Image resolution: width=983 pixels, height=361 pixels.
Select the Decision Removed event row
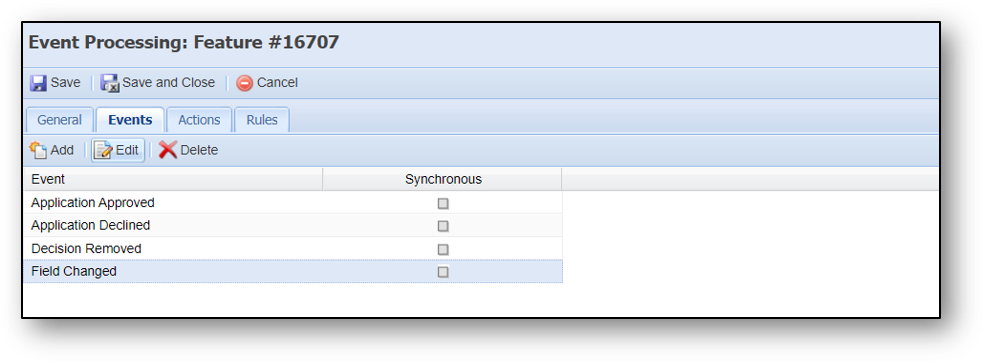[x=293, y=249]
